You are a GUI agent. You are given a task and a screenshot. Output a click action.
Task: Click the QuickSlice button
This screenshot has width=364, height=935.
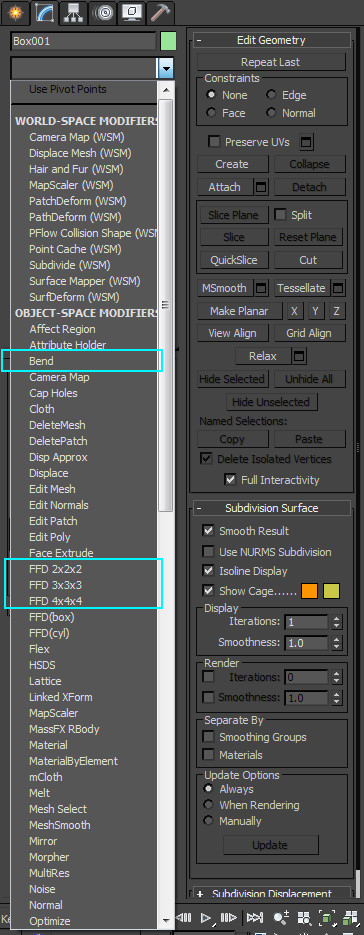pos(233,260)
